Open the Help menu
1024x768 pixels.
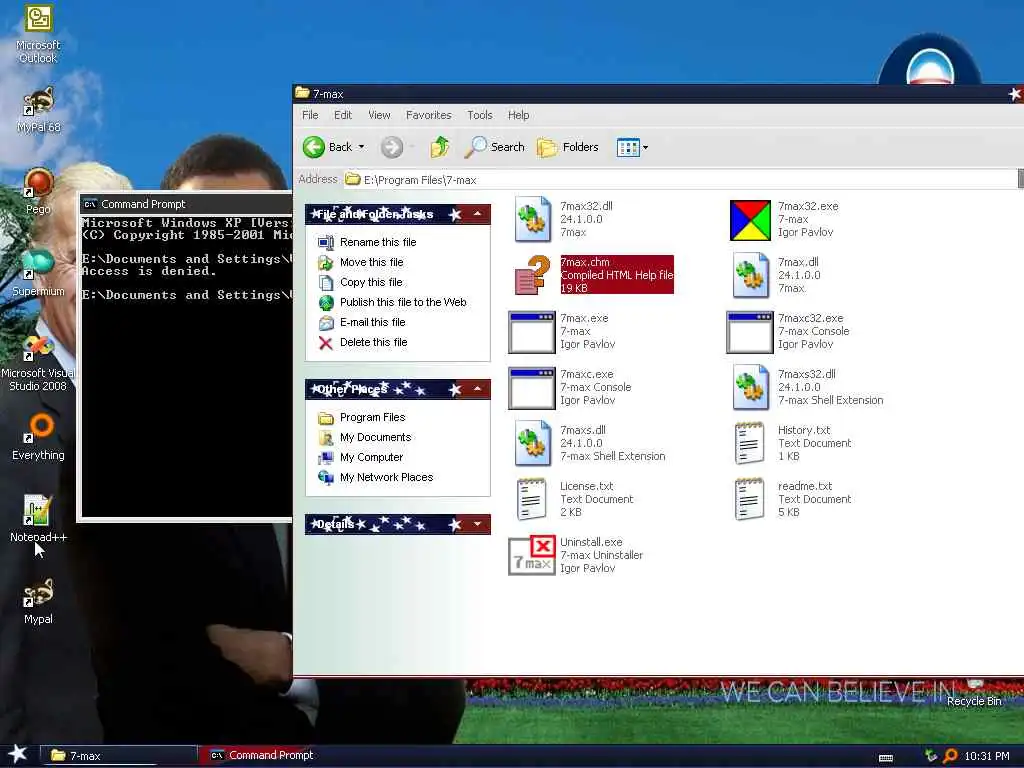[x=519, y=115]
